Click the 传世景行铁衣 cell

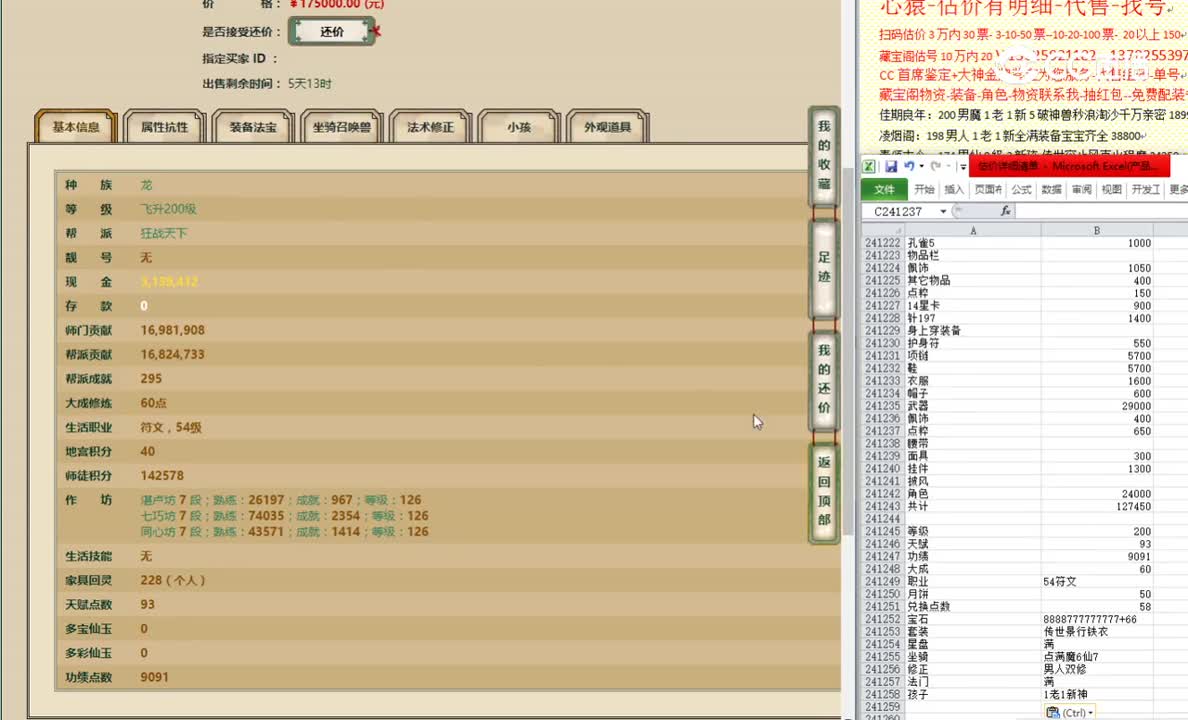1097,632
